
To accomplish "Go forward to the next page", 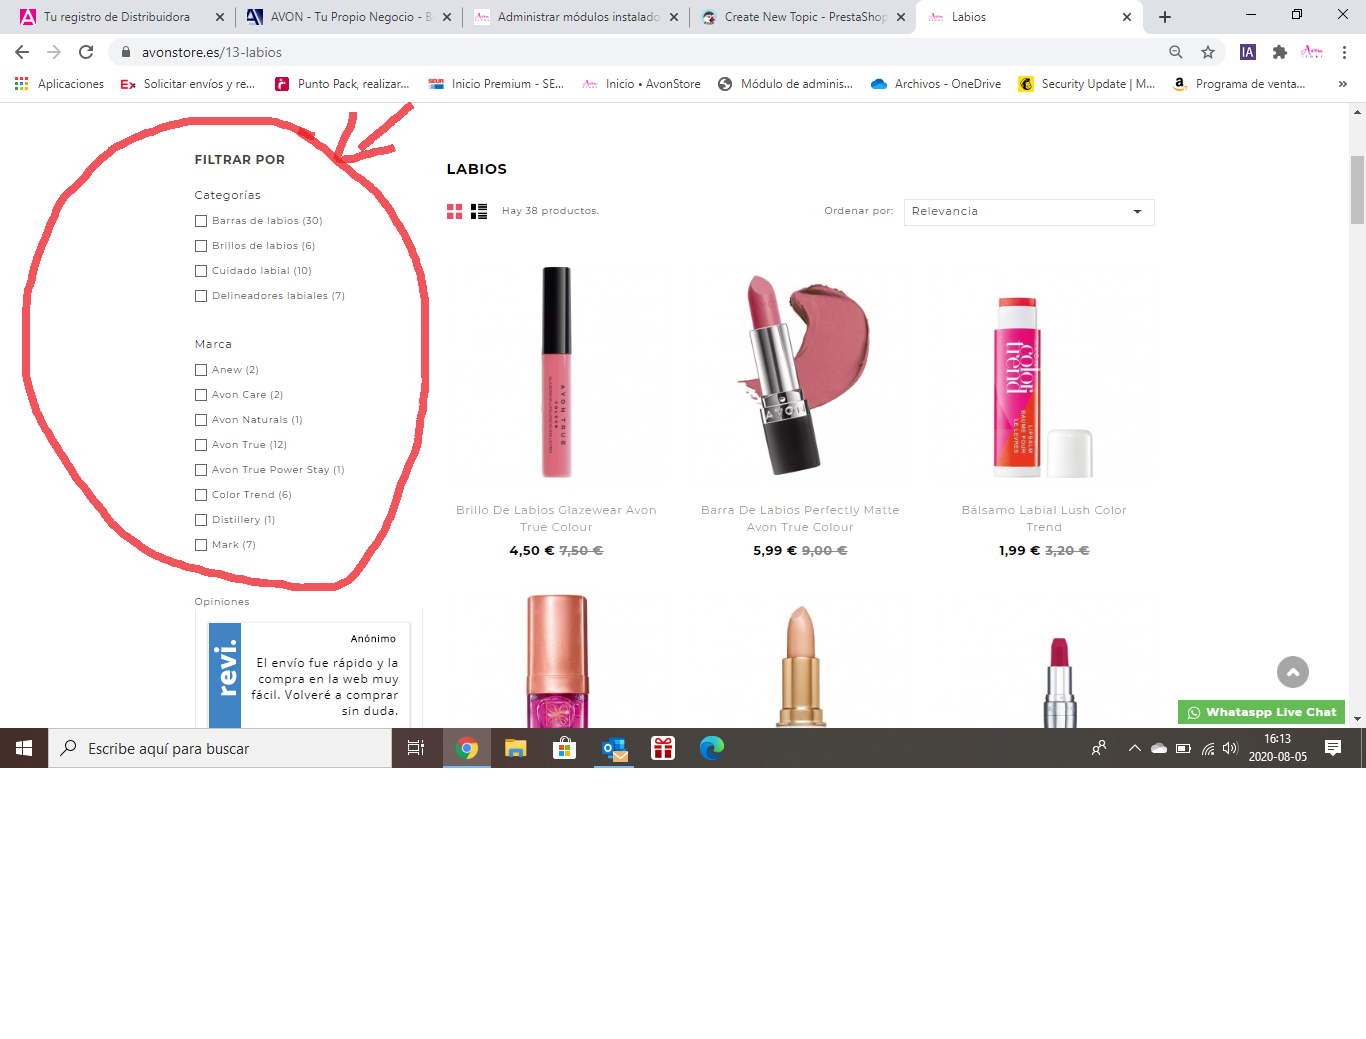I will point(54,52).
